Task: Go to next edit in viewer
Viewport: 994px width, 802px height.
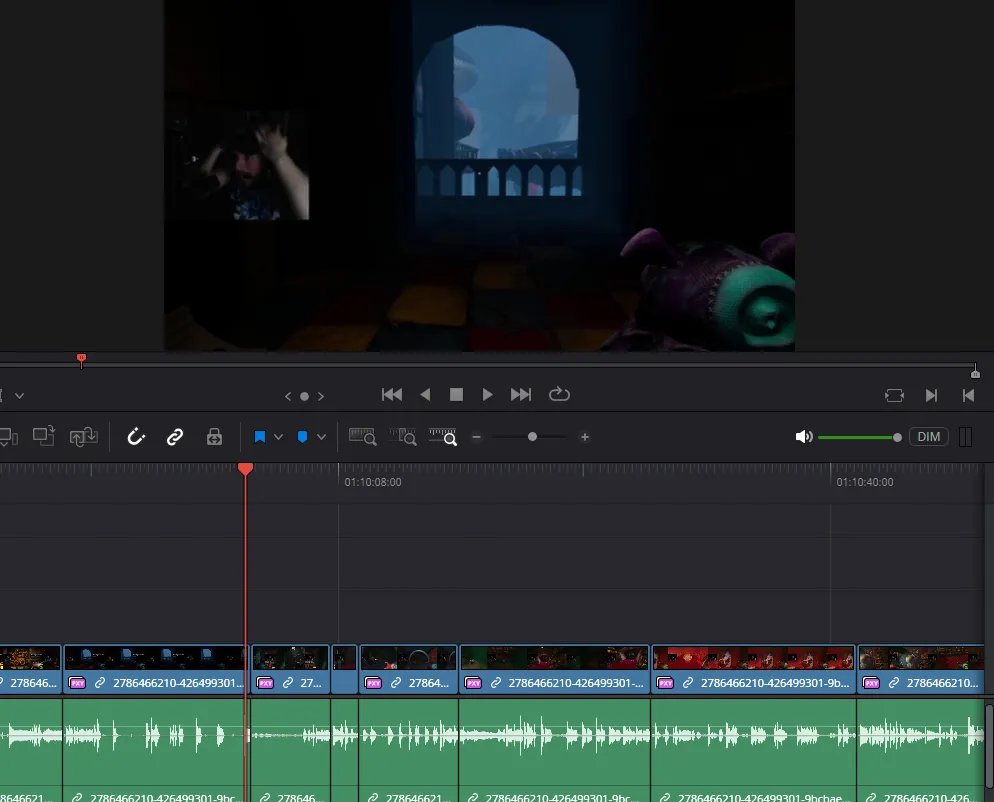Action: click(931, 396)
